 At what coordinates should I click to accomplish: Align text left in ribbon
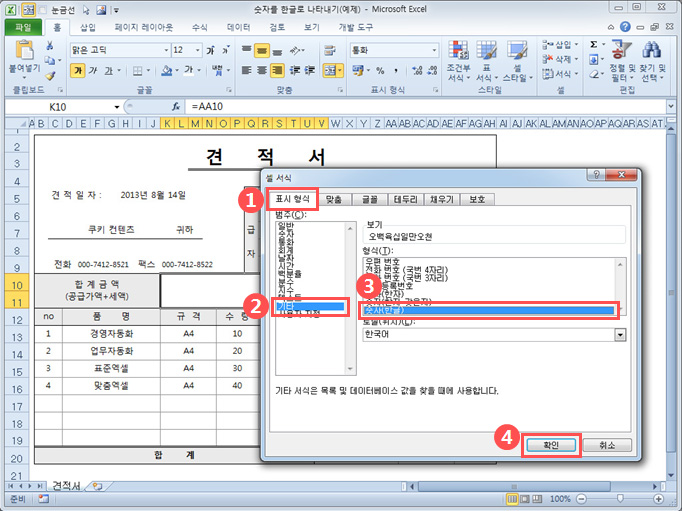coord(246,70)
